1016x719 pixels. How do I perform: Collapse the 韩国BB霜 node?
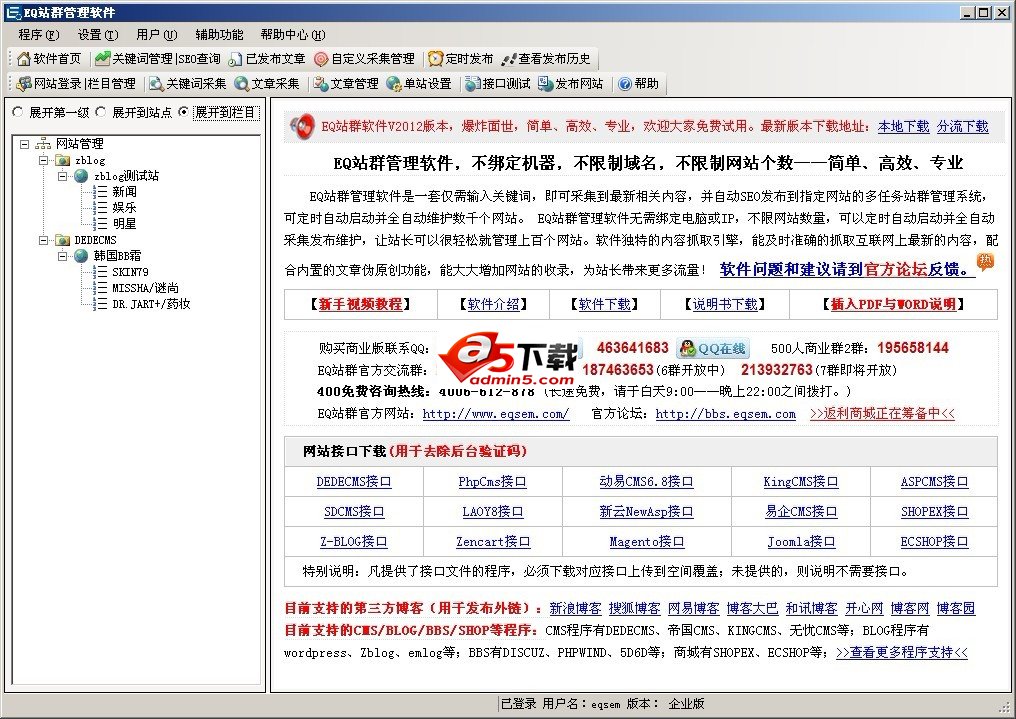[63, 256]
